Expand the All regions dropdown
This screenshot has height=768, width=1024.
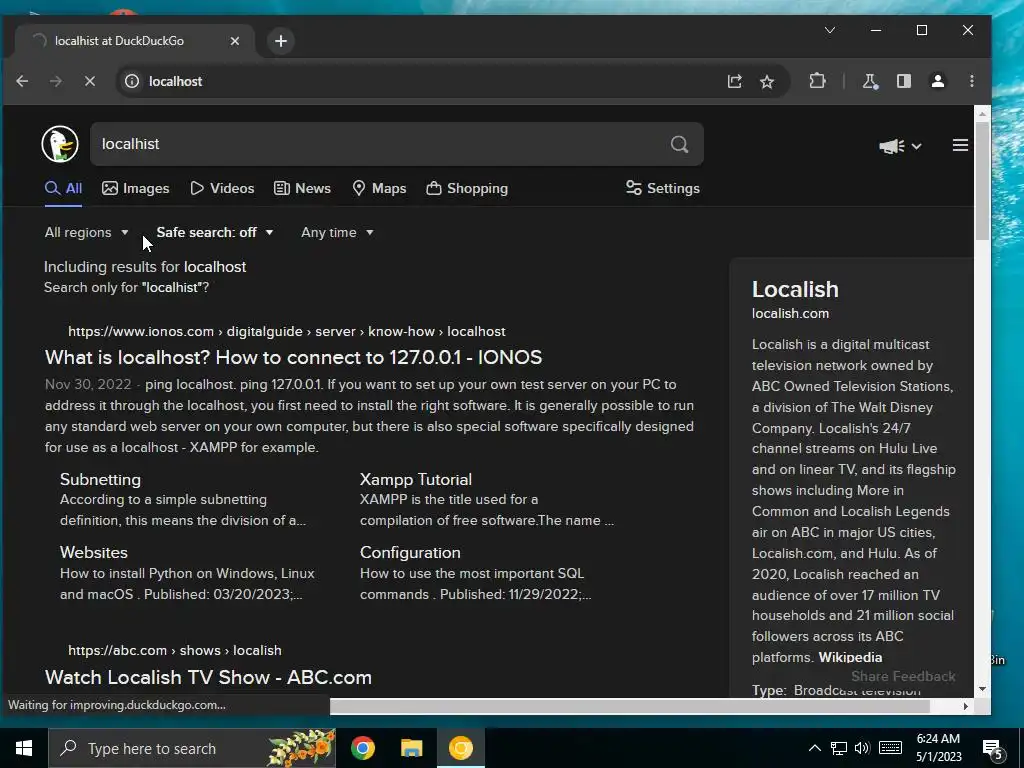[x=86, y=232]
